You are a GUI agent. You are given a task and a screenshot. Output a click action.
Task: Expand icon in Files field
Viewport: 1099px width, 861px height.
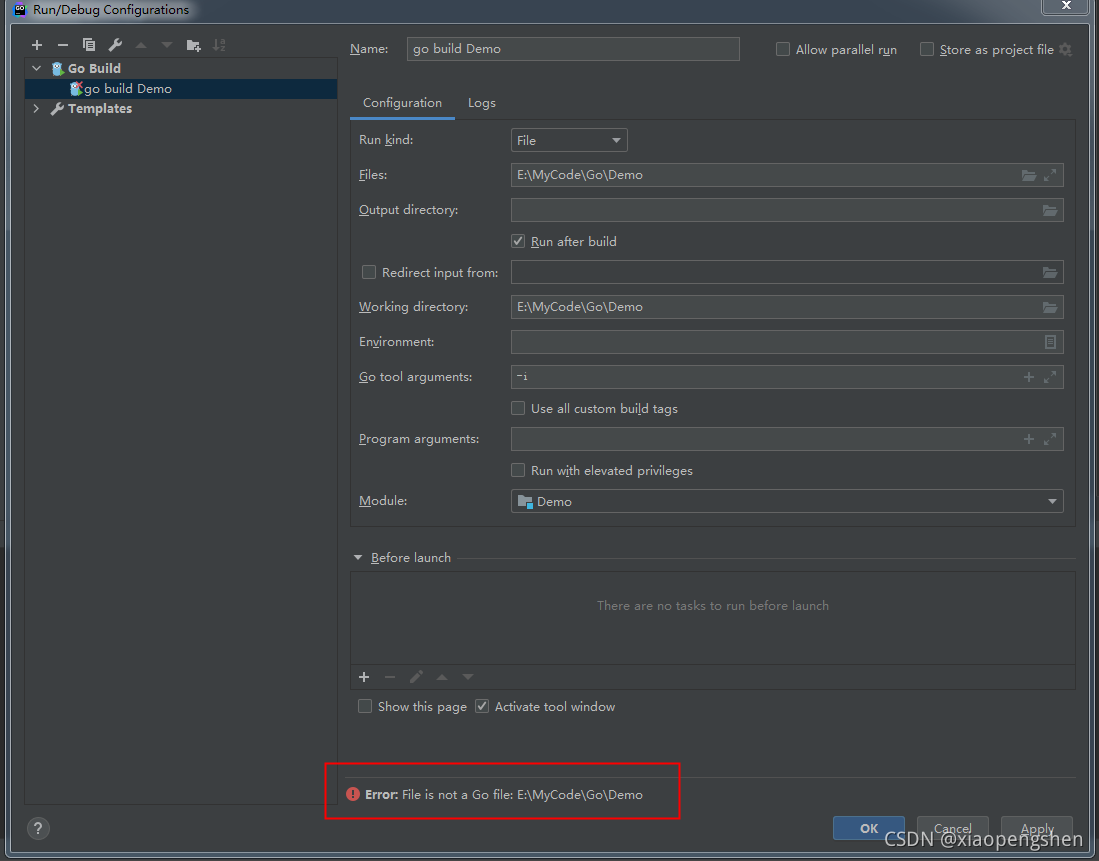[x=1050, y=175]
